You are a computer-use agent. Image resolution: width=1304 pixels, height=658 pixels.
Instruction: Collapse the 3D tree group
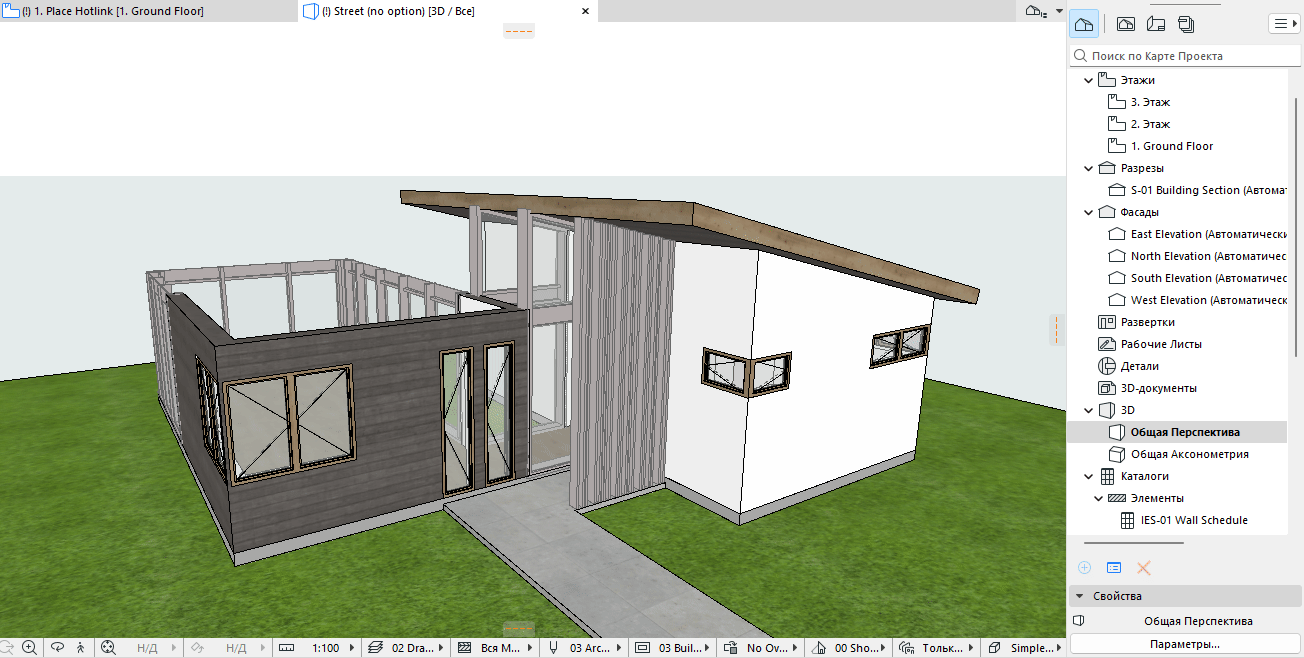[x=1089, y=410]
